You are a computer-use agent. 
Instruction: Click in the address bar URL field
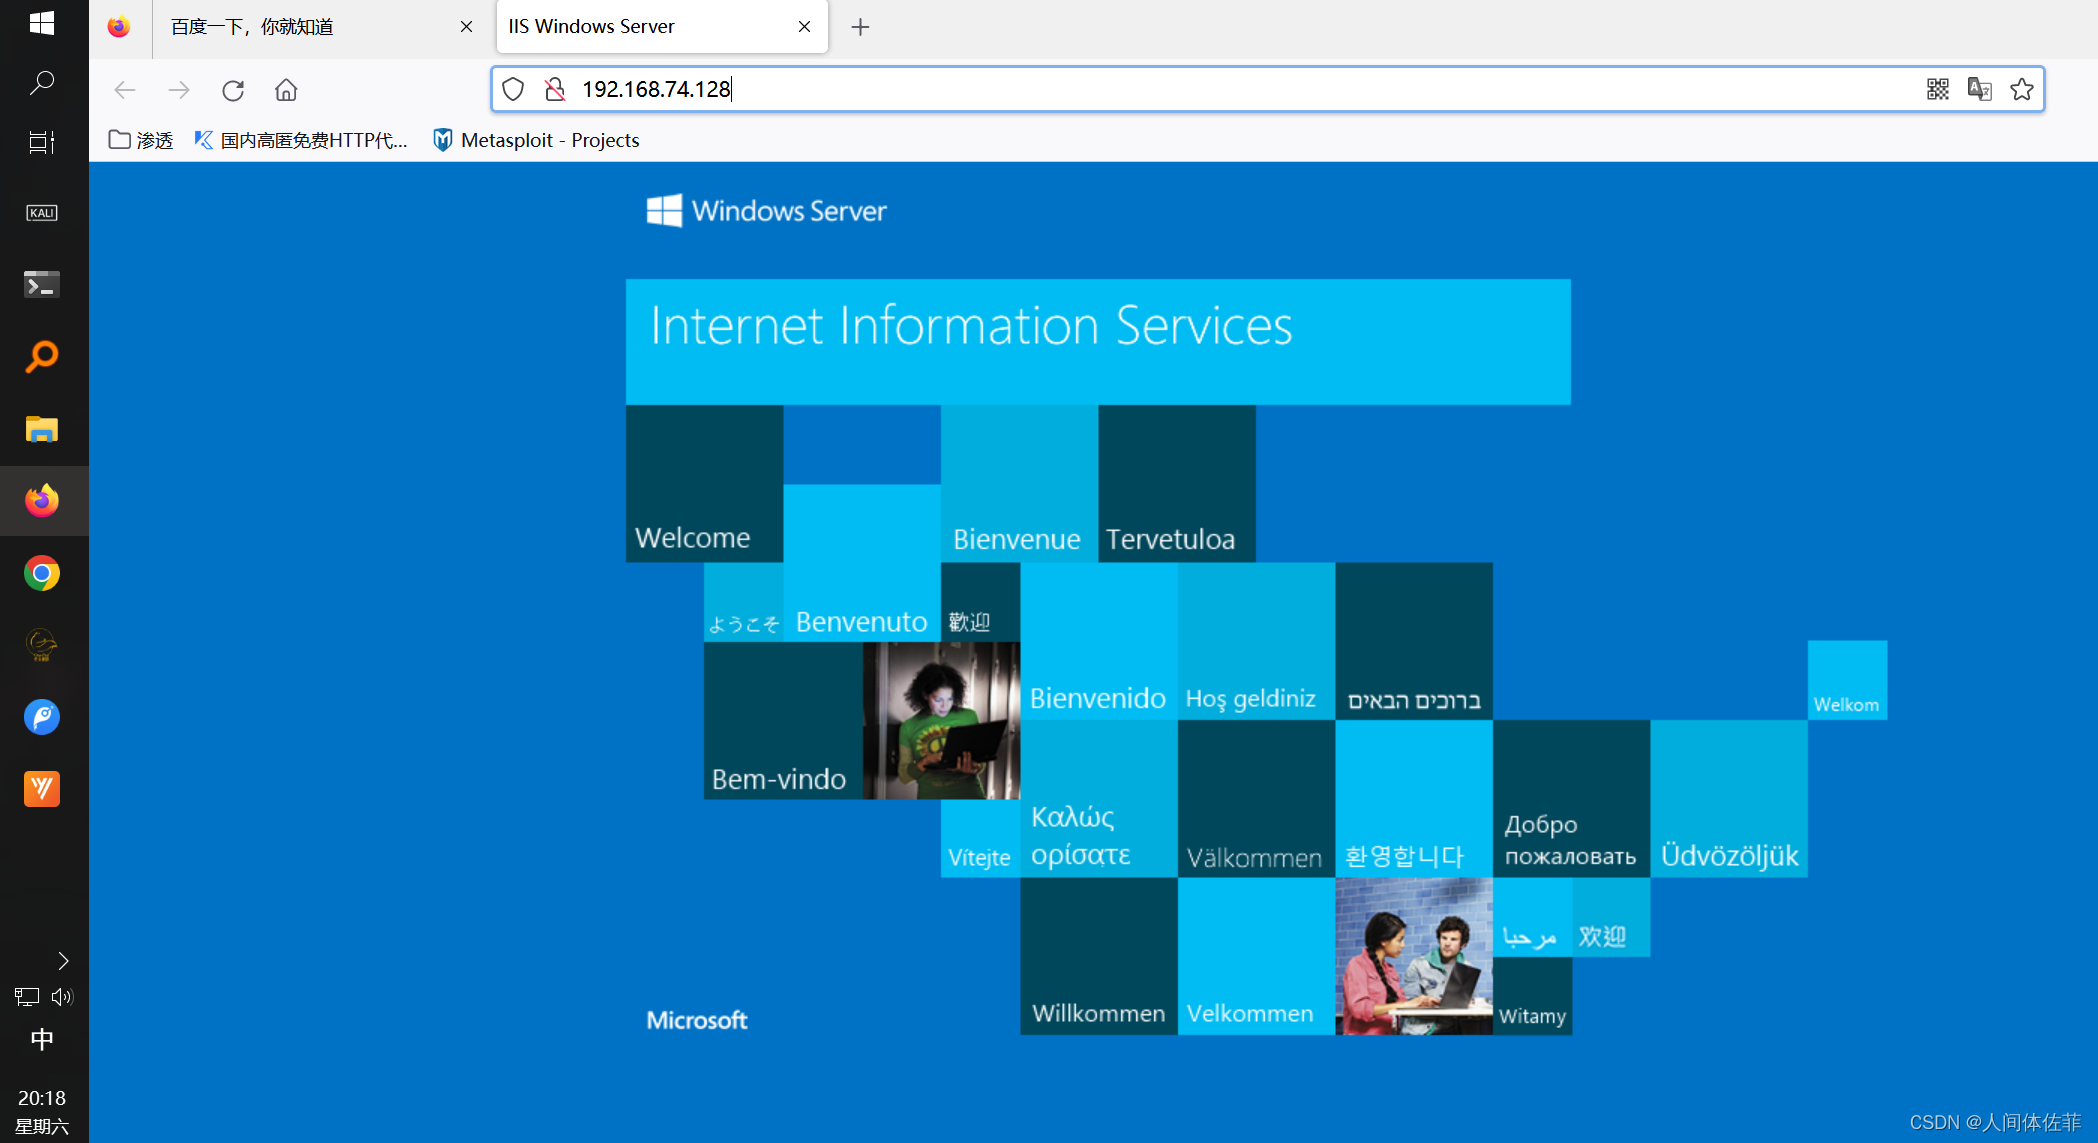click(x=1200, y=89)
